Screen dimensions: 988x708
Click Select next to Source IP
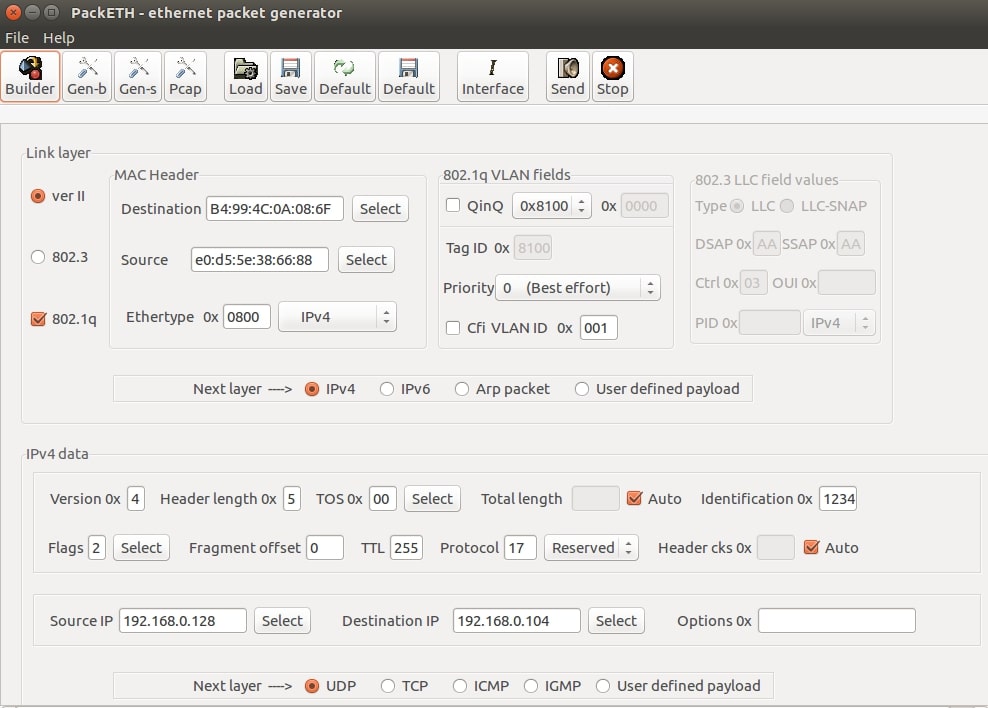[282, 620]
